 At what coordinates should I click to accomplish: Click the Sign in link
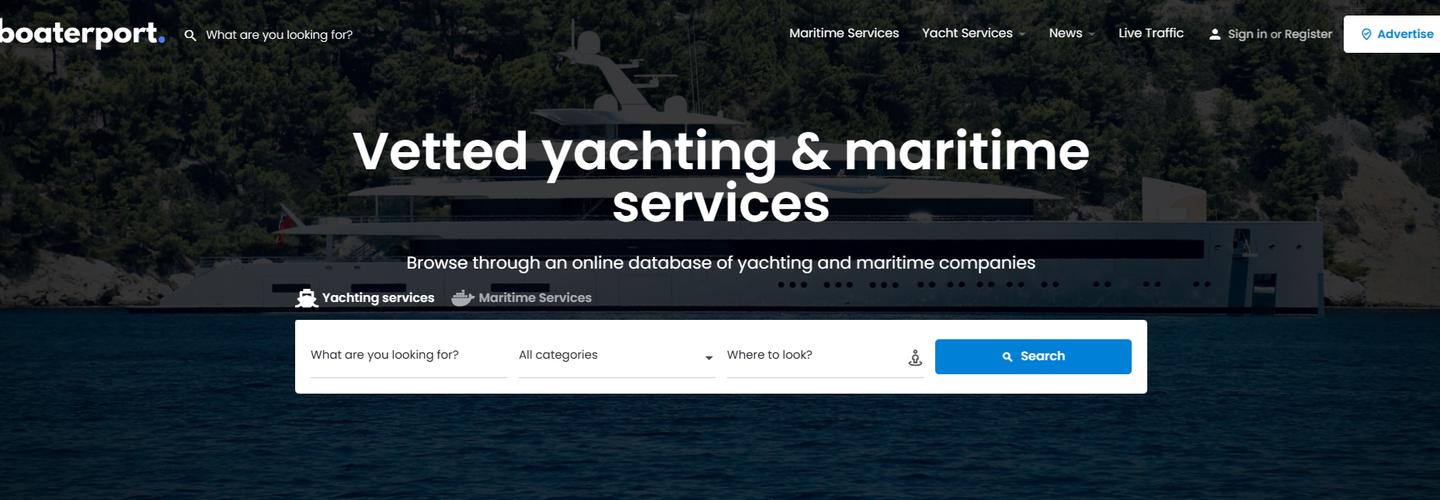1247,34
